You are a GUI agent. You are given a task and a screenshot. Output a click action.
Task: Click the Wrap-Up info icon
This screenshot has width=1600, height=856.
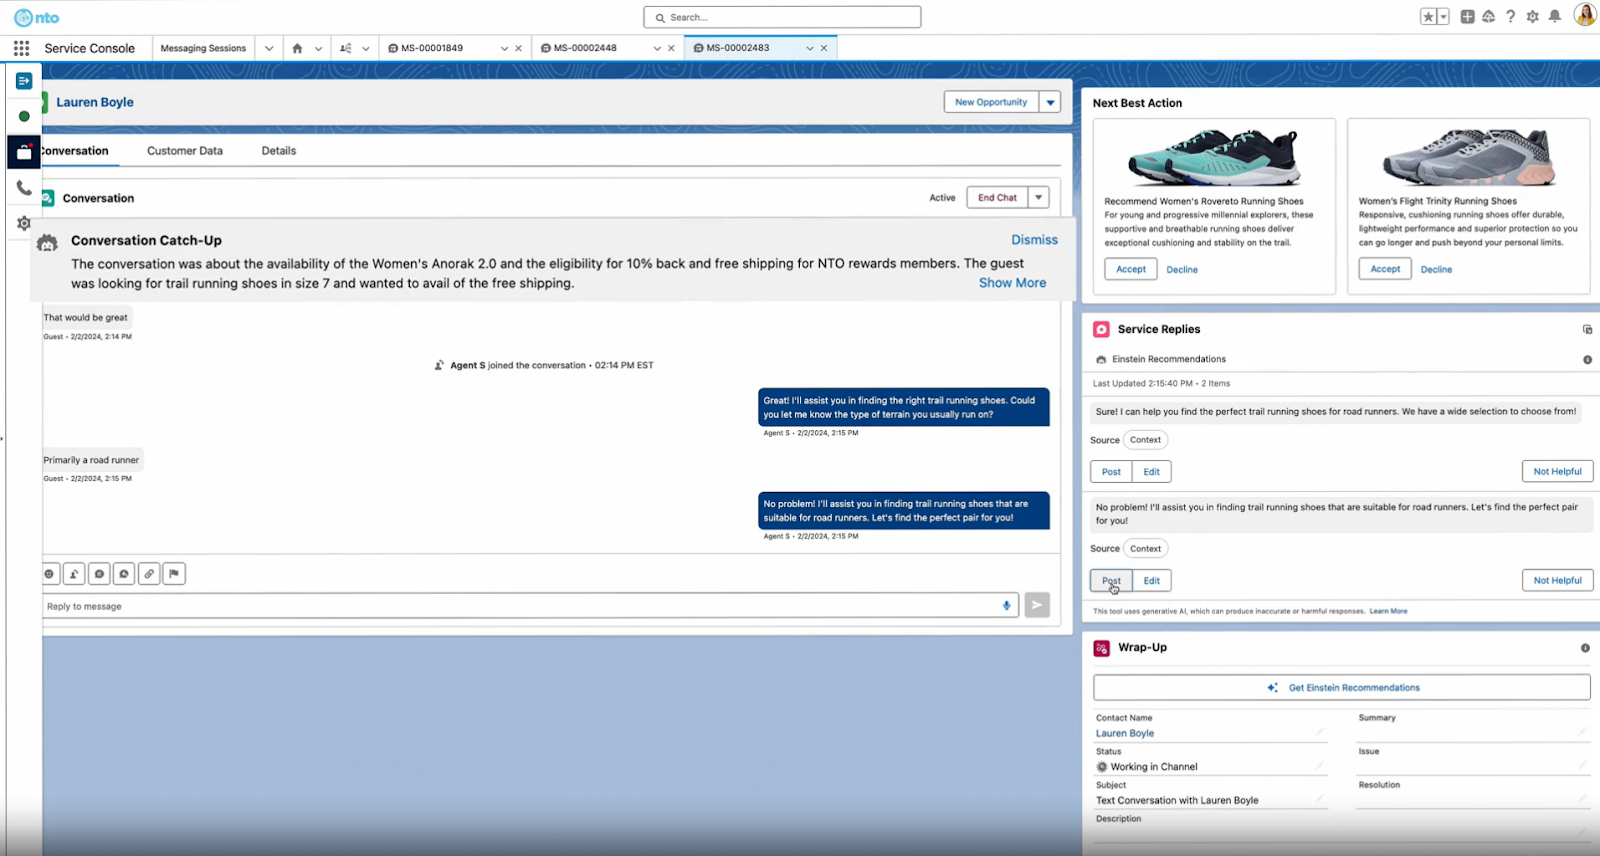point(1585,648)
